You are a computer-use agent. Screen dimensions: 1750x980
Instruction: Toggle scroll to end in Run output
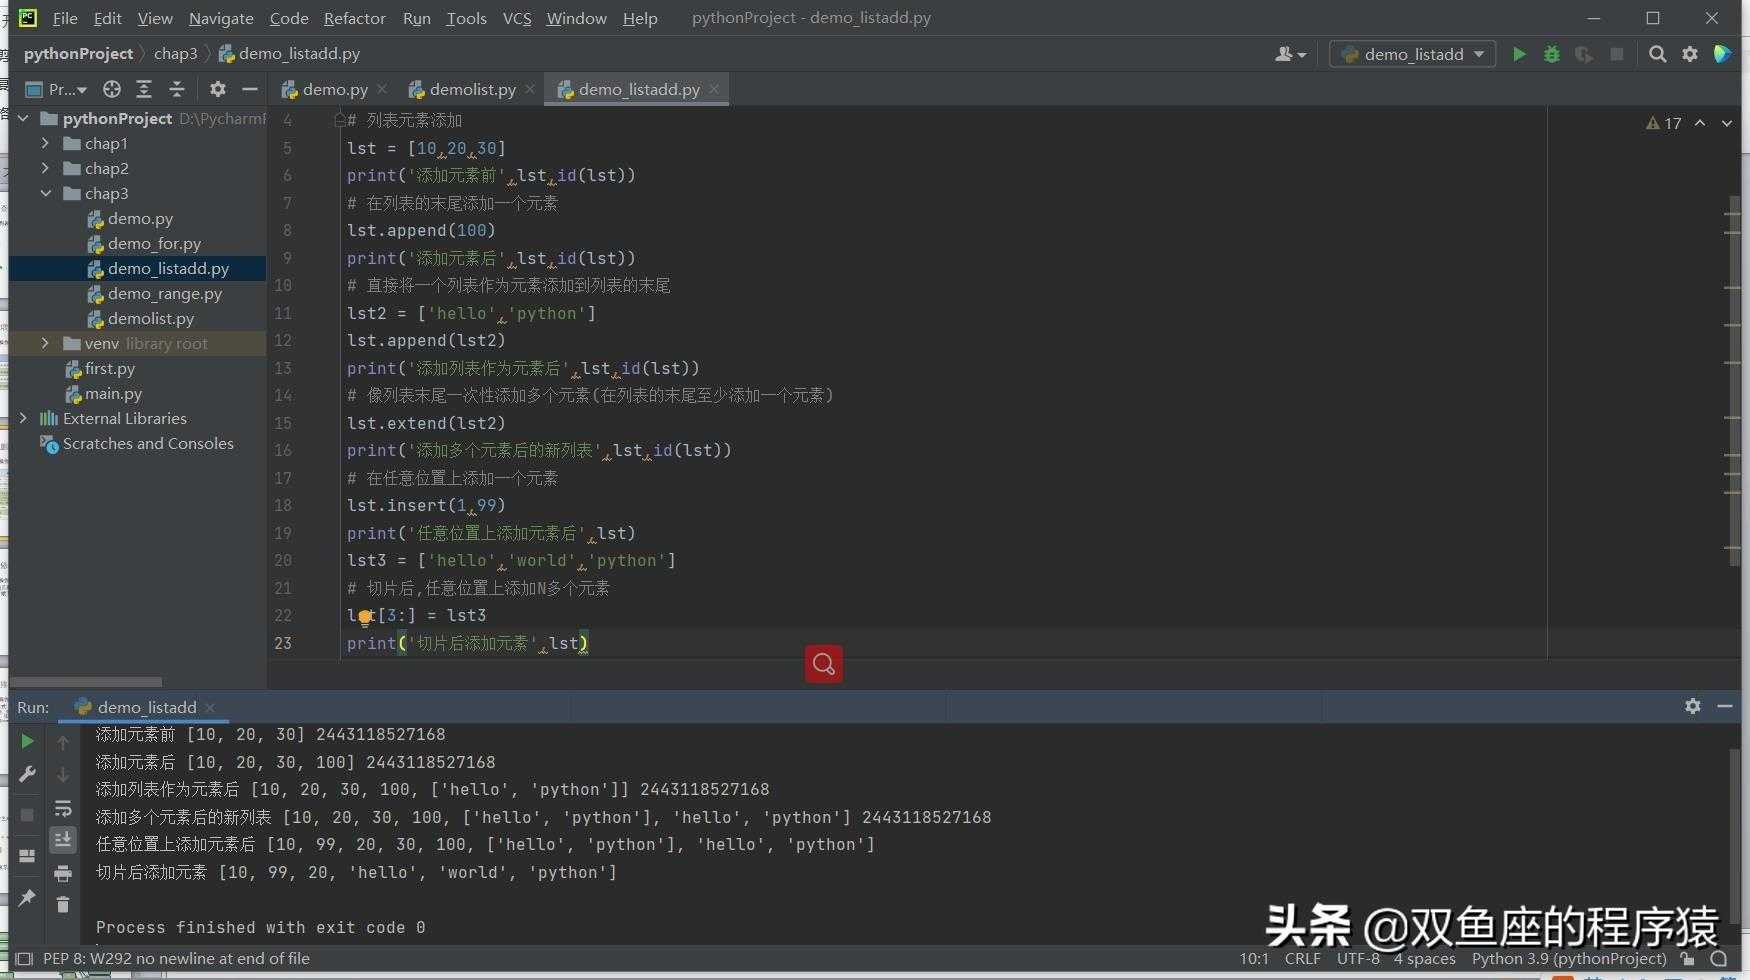point(63,840)
